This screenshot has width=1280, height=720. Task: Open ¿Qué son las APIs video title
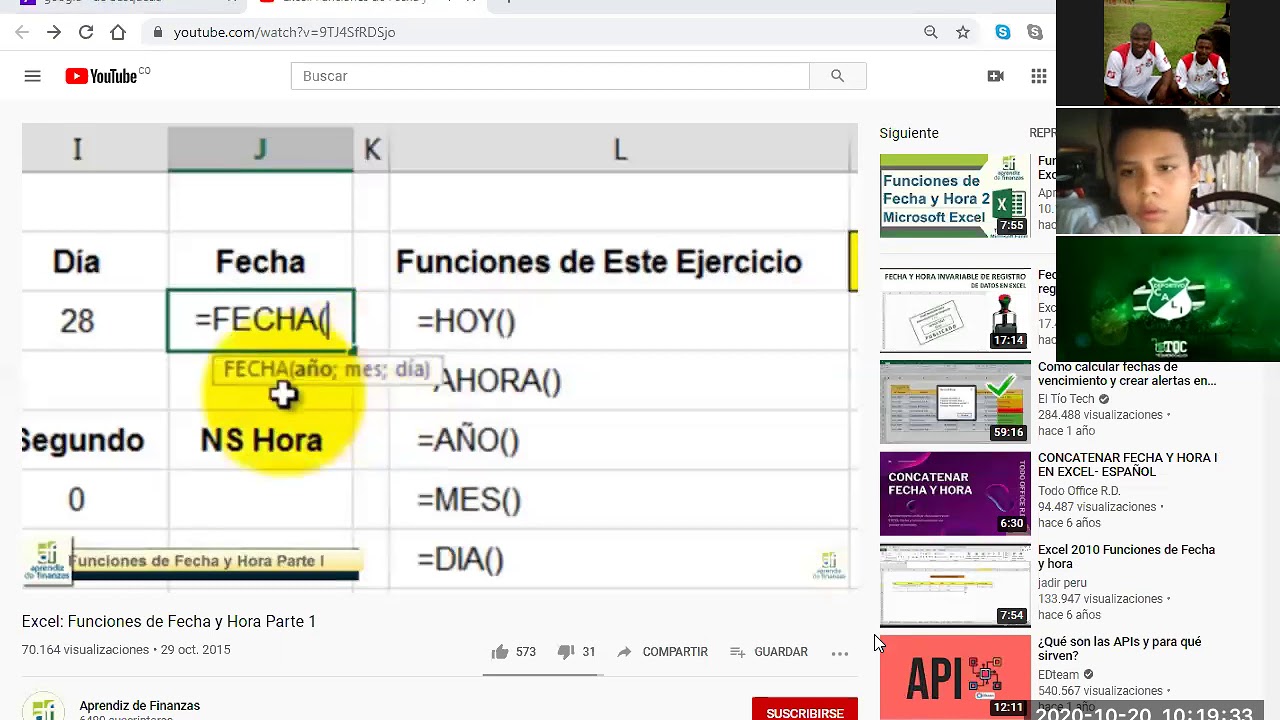[1119, 649]
